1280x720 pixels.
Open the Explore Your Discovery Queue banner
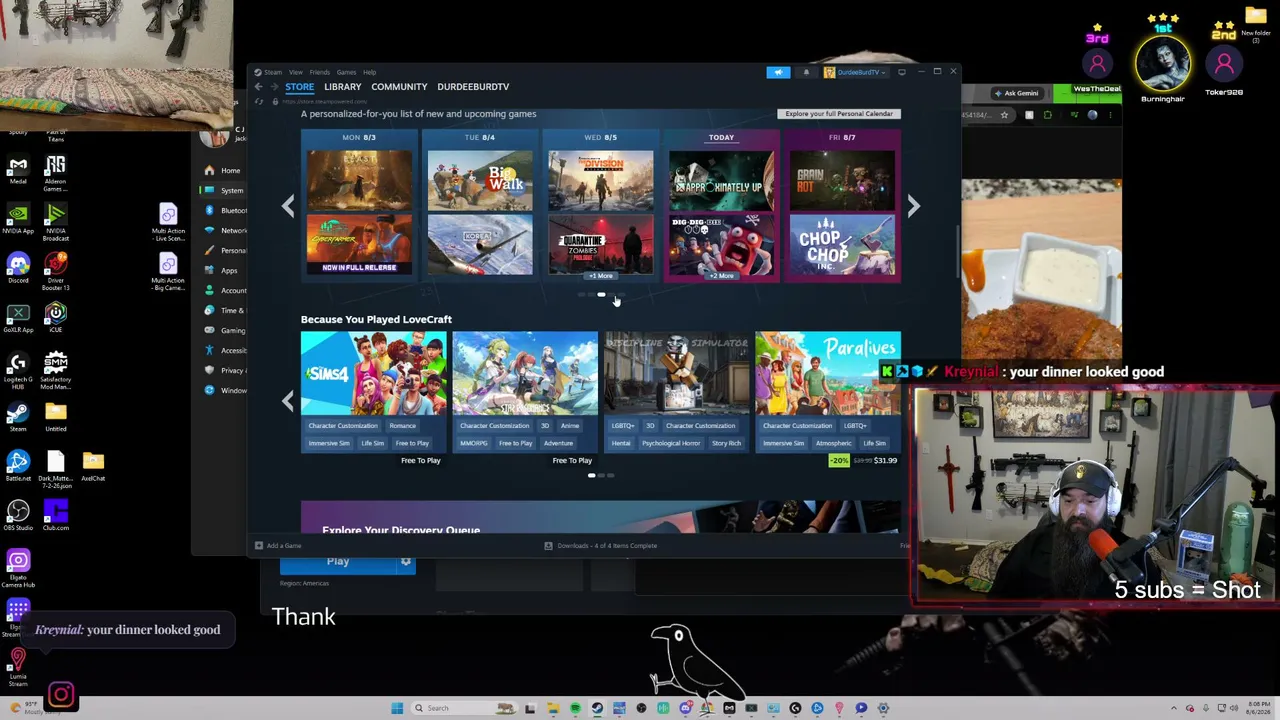point(600,518)
